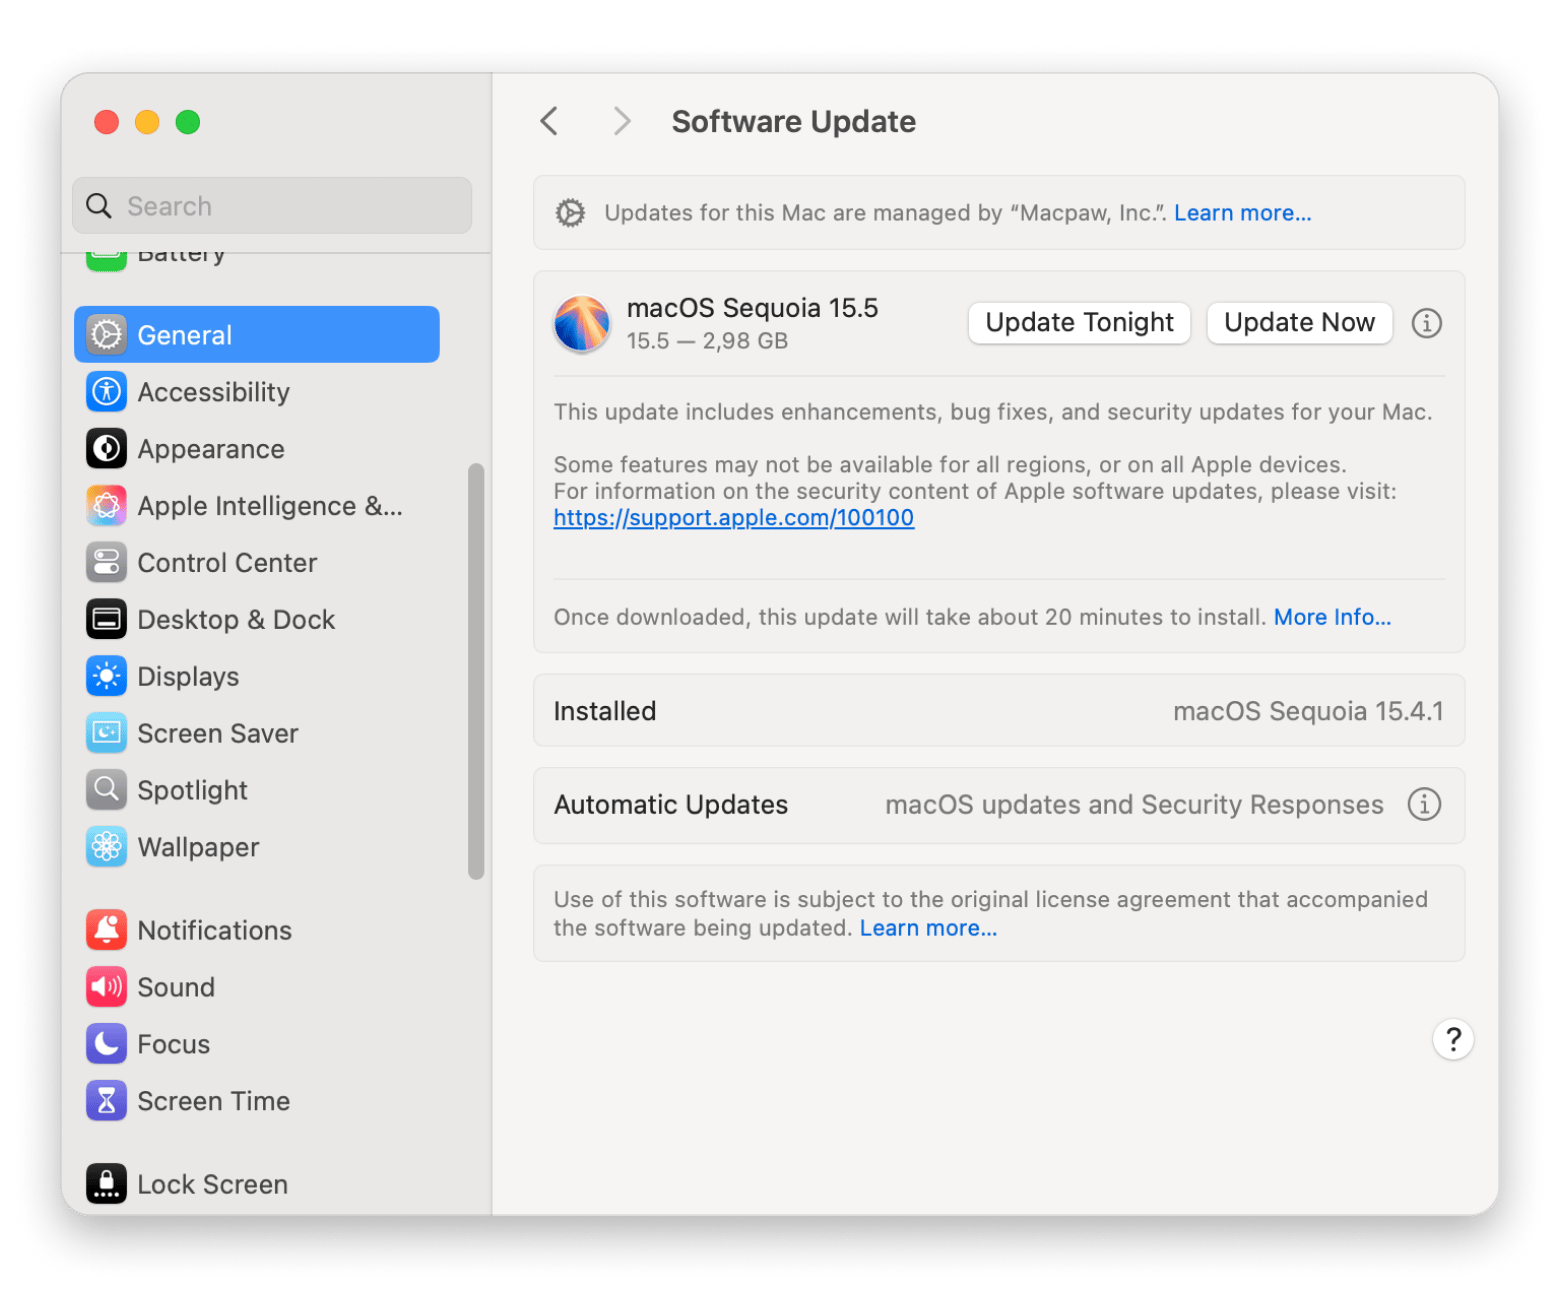Viewport: 1560px width, 1296px height.
Task: Open the Appearance settings icon
Action: [x=106, y=449]
